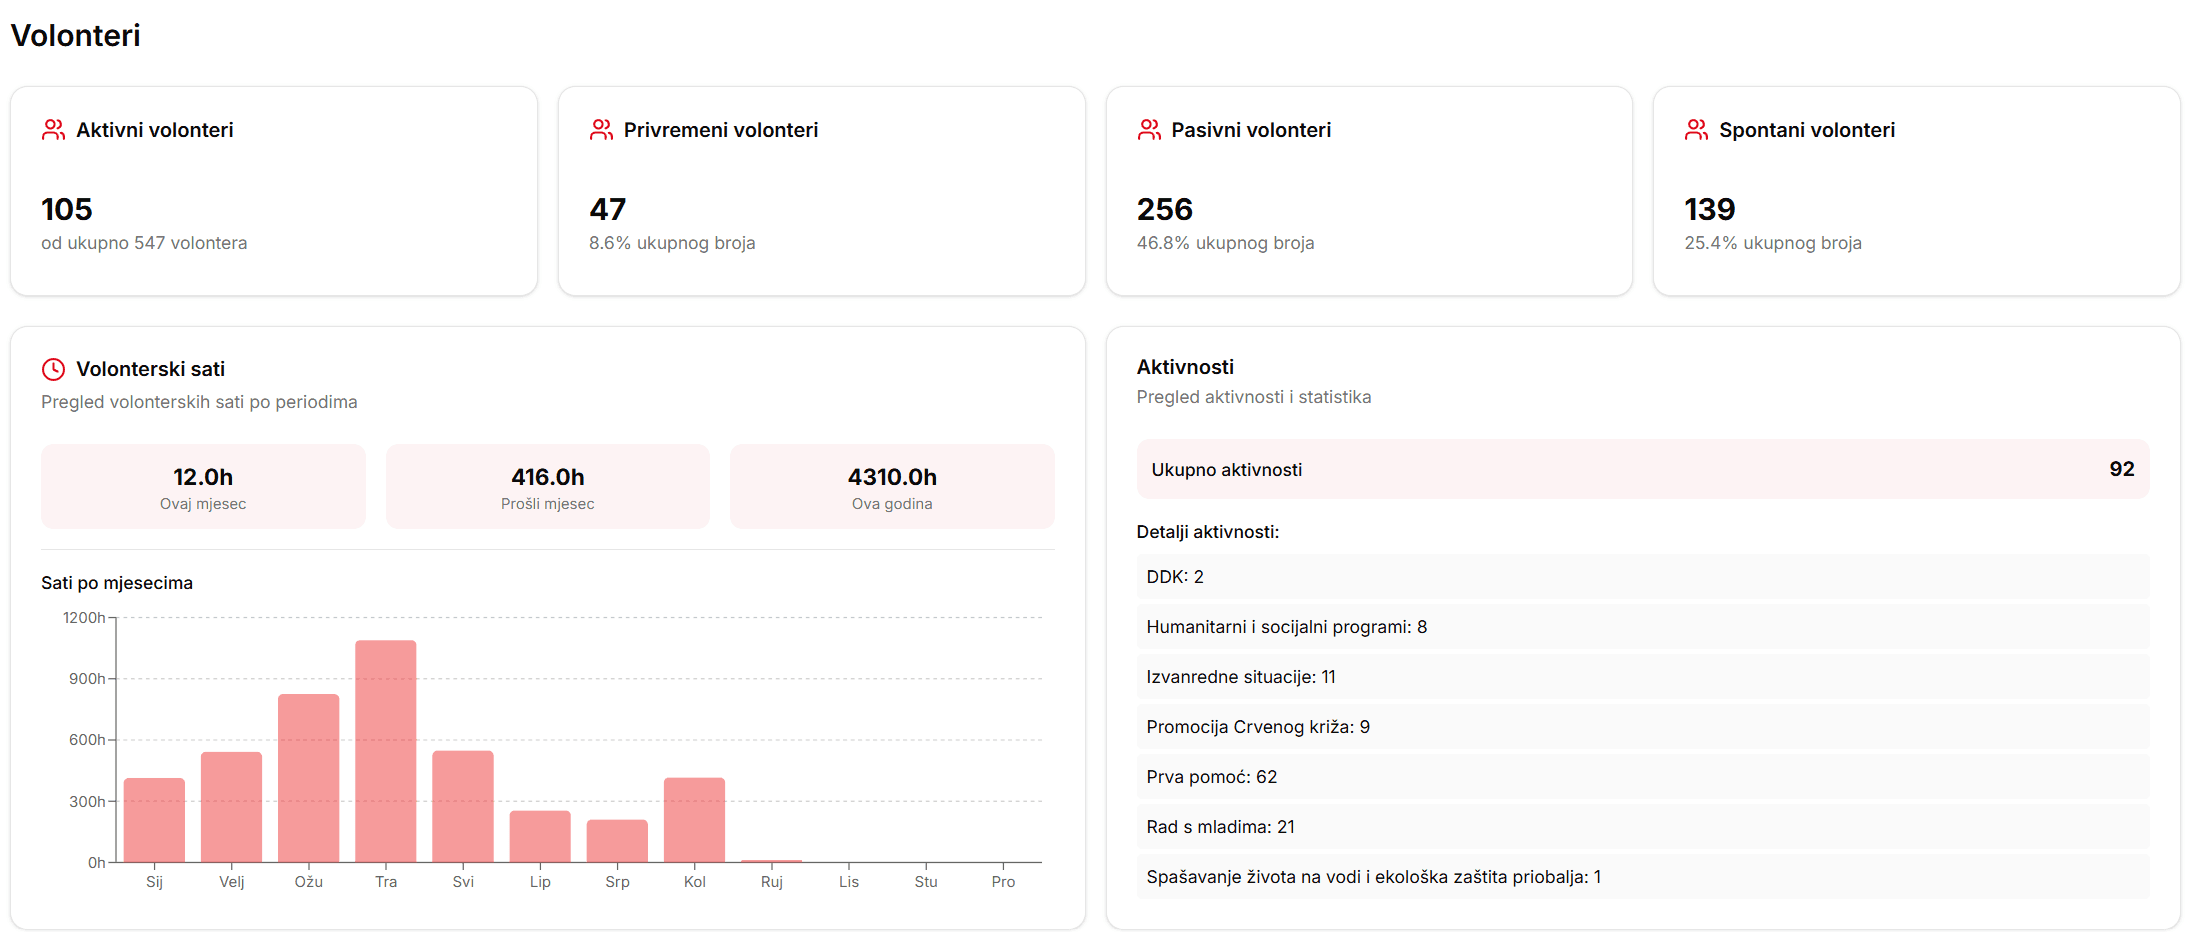Viewport: 2188px width, 932px height.
Task: Click the Tra bar in chart
Action: click(x=386, y=751)
